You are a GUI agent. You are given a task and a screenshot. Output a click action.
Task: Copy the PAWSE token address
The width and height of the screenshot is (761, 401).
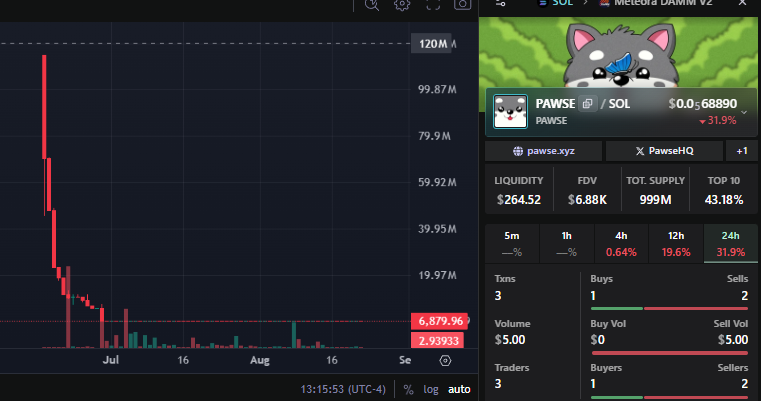(x=587, y=103)
